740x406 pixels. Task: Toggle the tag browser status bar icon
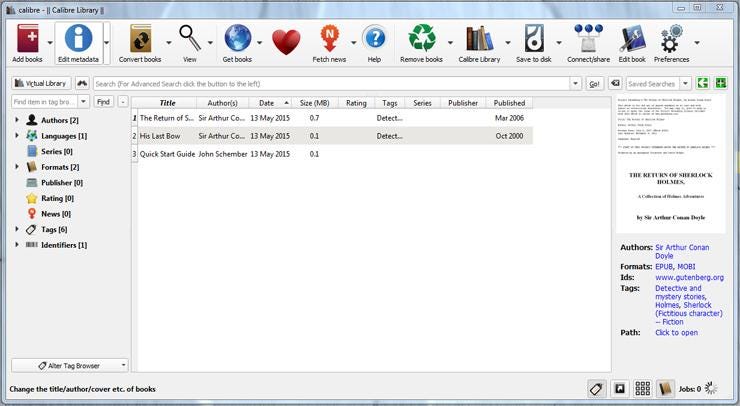[597, 389]
